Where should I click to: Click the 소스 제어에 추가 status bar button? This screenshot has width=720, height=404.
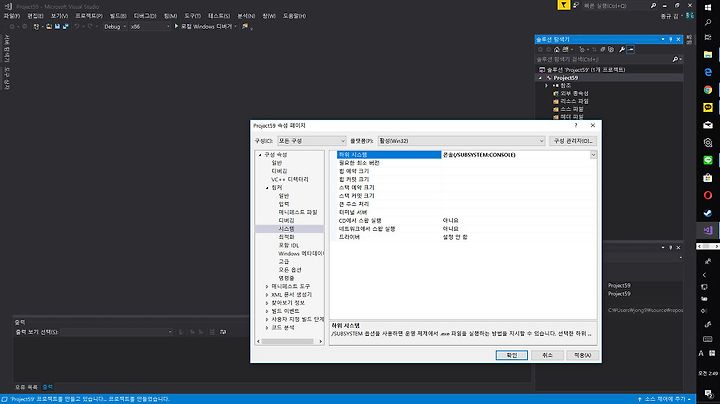[x=664, y=399]
